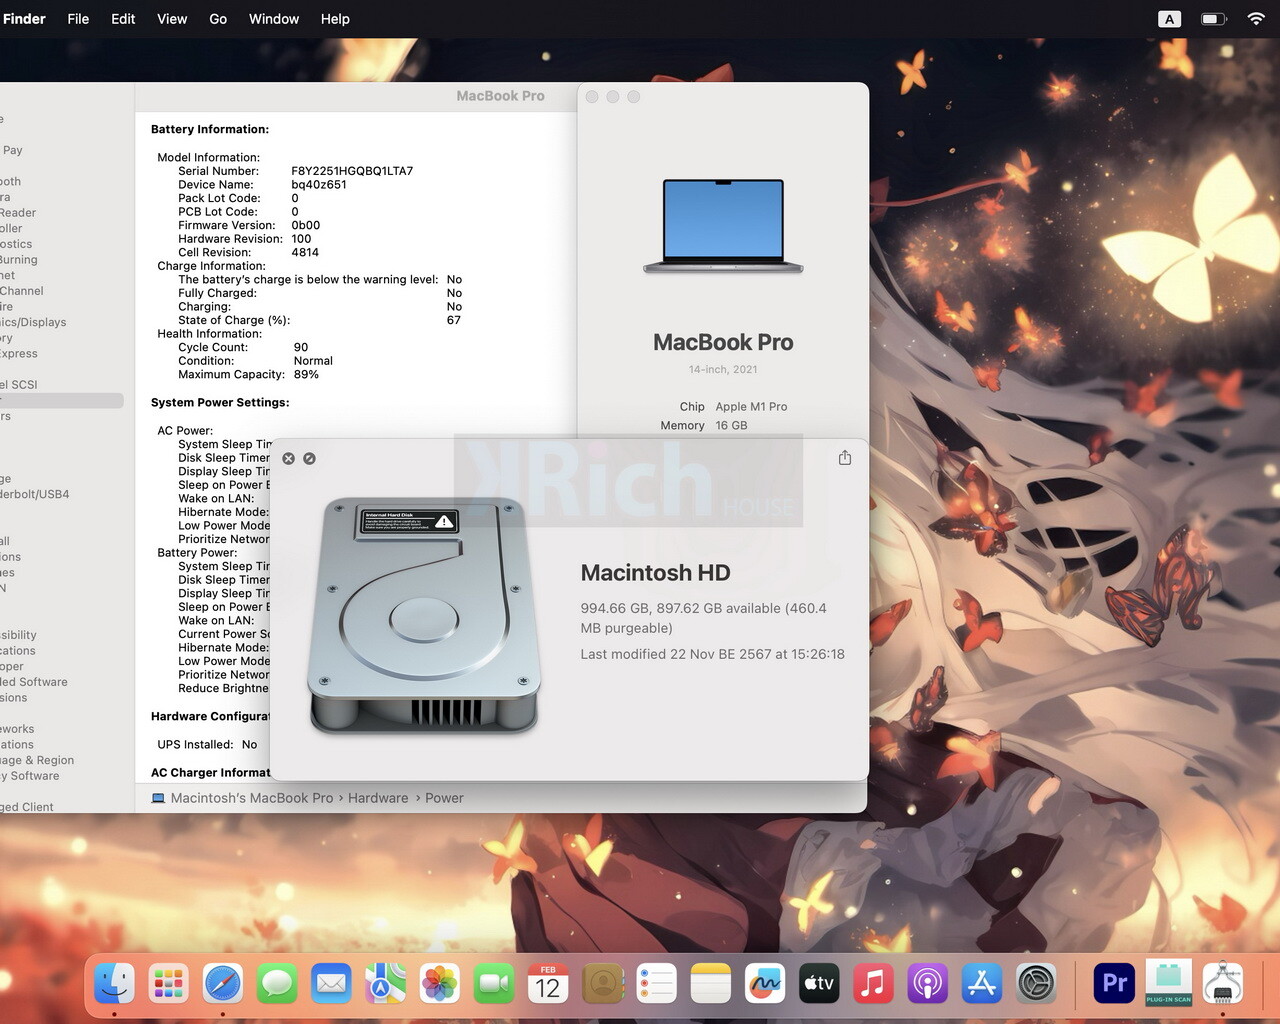Open the File menu
This screenshot has height=1024, width=1280.
click(x=78, y=19)
